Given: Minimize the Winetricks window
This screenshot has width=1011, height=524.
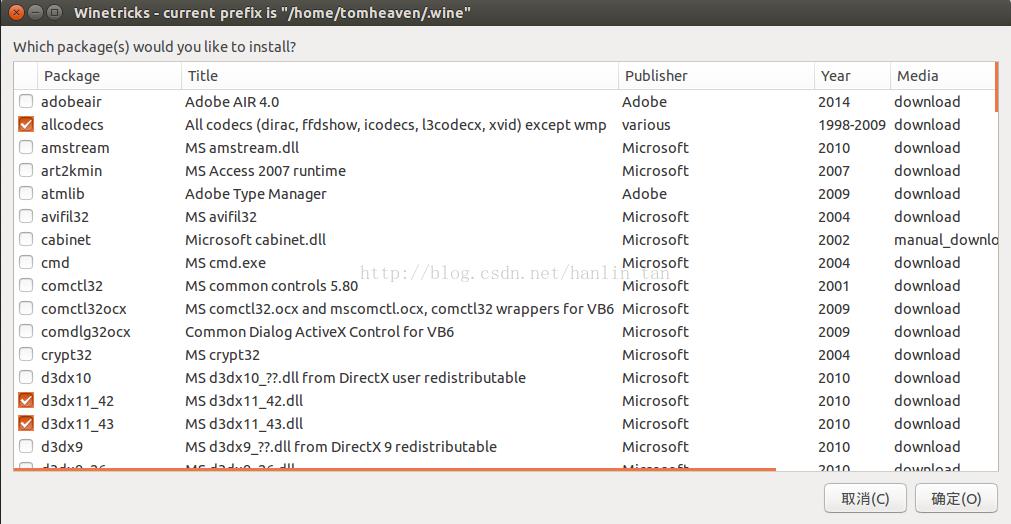Looking at the screenshot, I should (x=36, y=12).
